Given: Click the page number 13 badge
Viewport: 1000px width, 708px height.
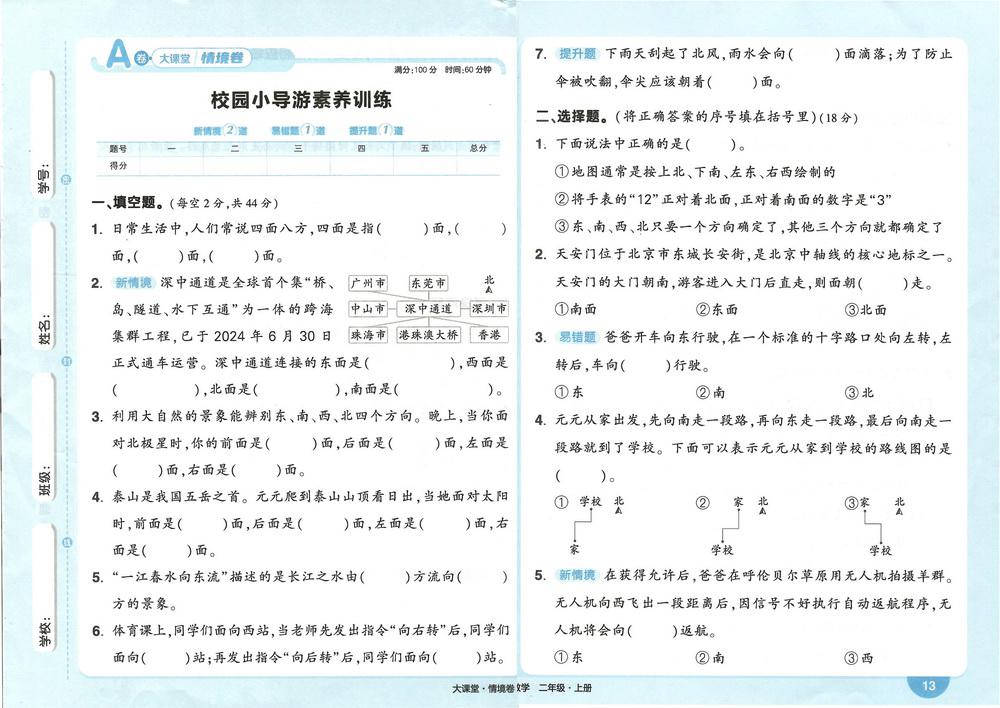Looking at the screenshot, I should [x=929, y=685].
